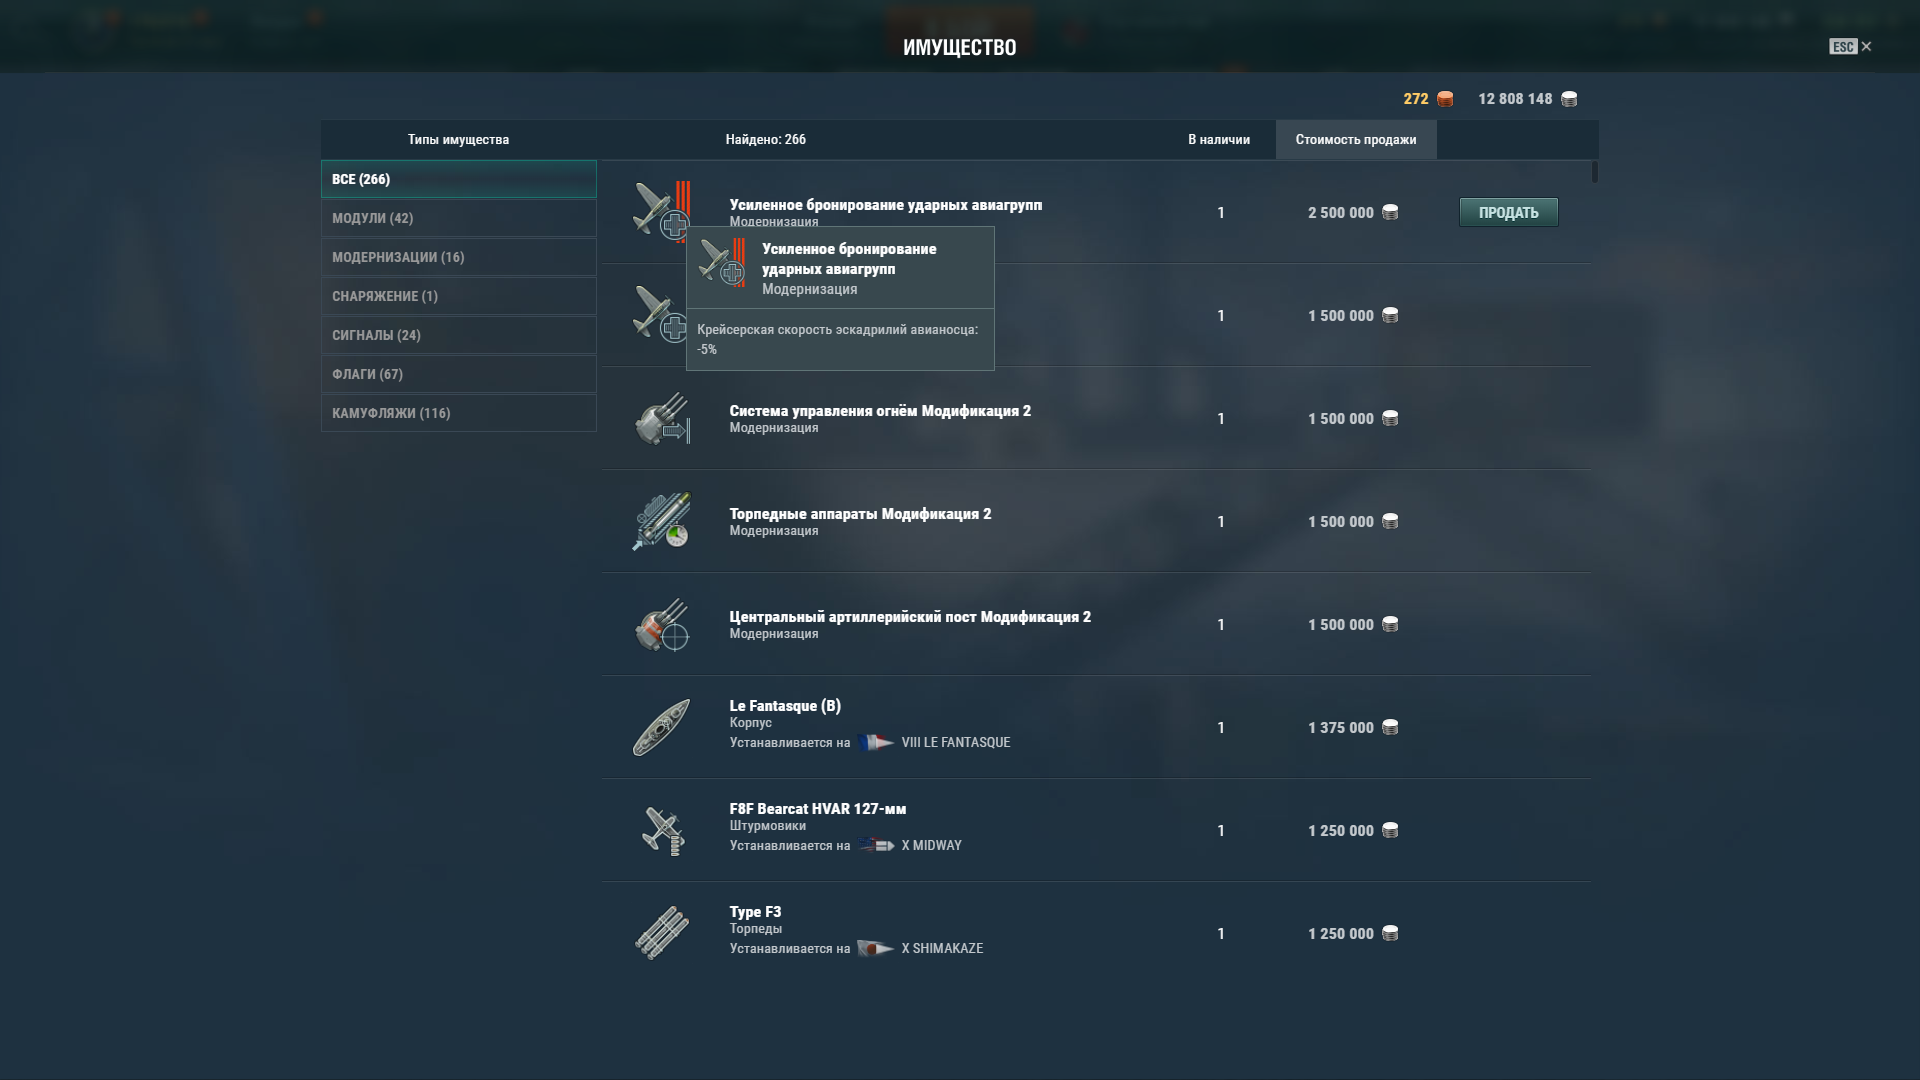Click the Le Fantasque (B) hull icon
The image size is (1920, 1080).
661,727
